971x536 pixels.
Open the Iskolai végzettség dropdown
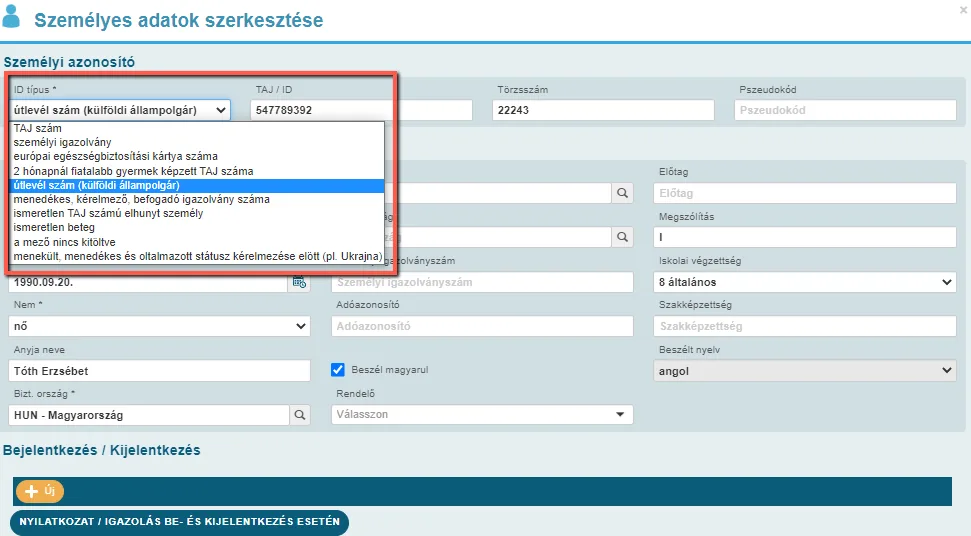(804, 282)
